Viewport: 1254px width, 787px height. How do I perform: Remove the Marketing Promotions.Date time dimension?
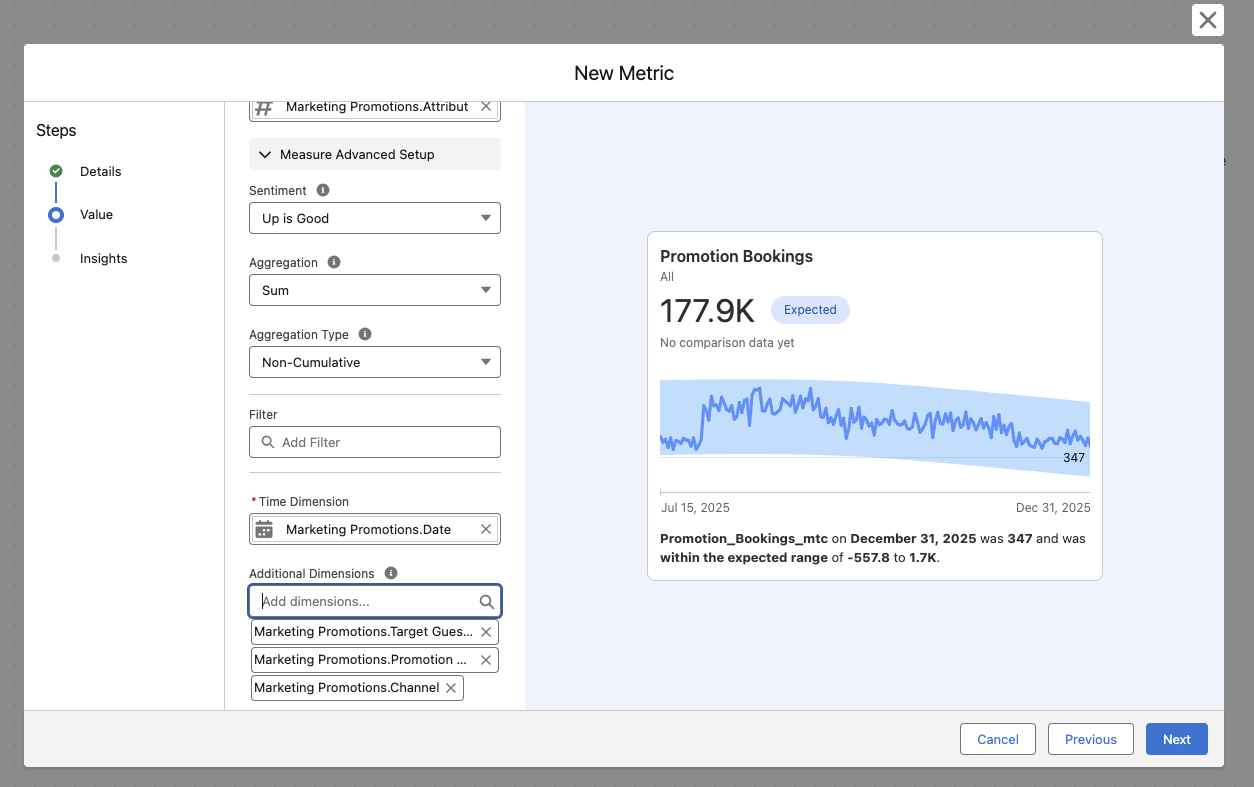[x=486, y=529]
